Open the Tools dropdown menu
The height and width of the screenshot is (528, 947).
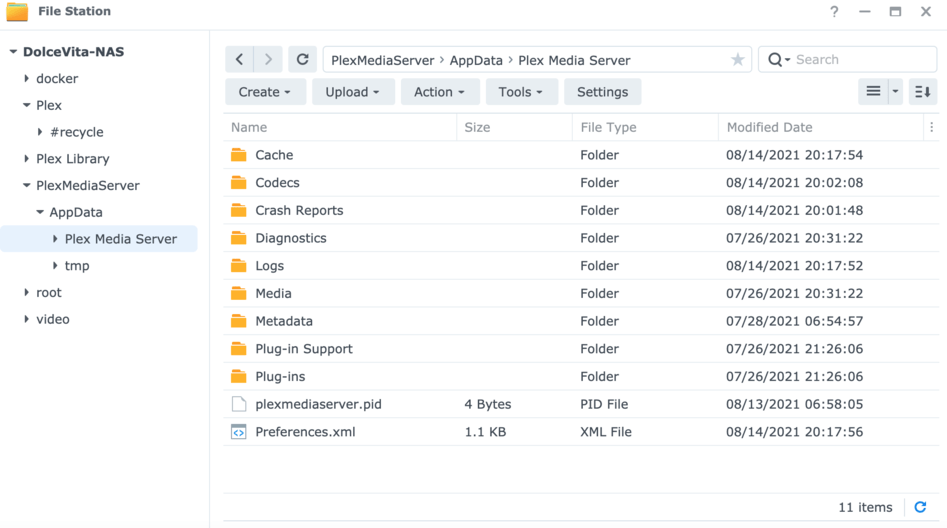[521, 92]
